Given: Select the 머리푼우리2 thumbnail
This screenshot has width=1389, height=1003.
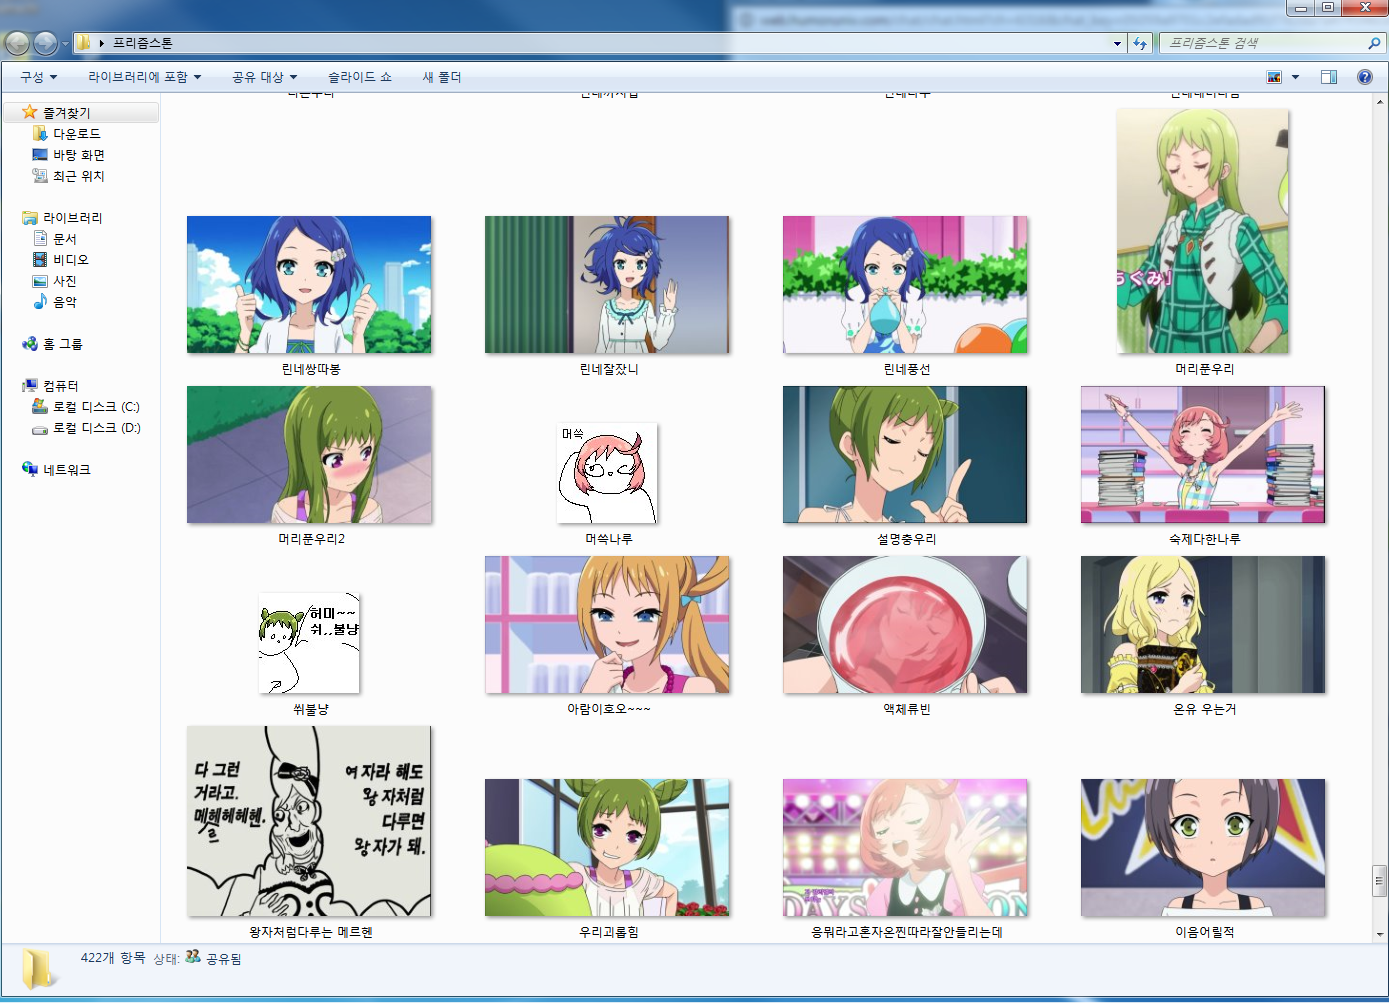Looking at the screenshot, I should point(309,454).
